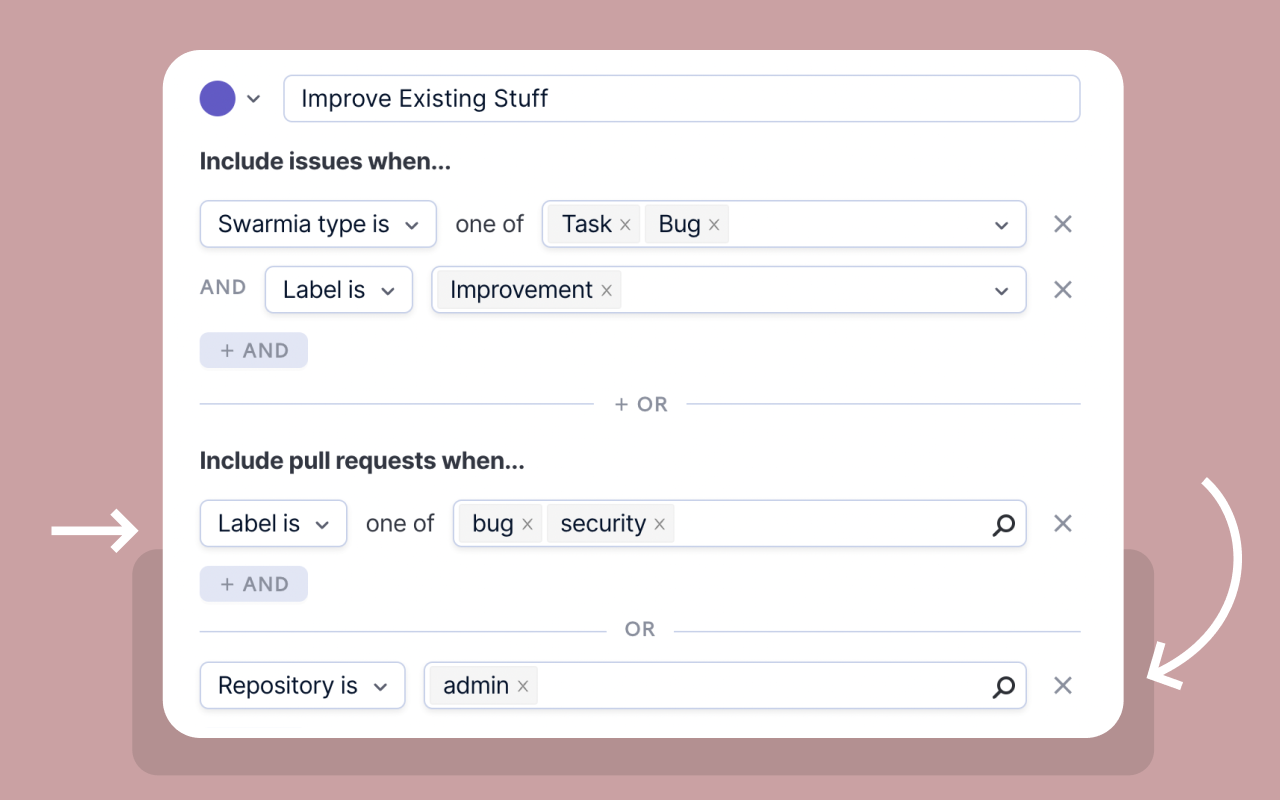1280x800 pixels.
Task: Add an OR group for issues
Action: (x=640, y=404)
